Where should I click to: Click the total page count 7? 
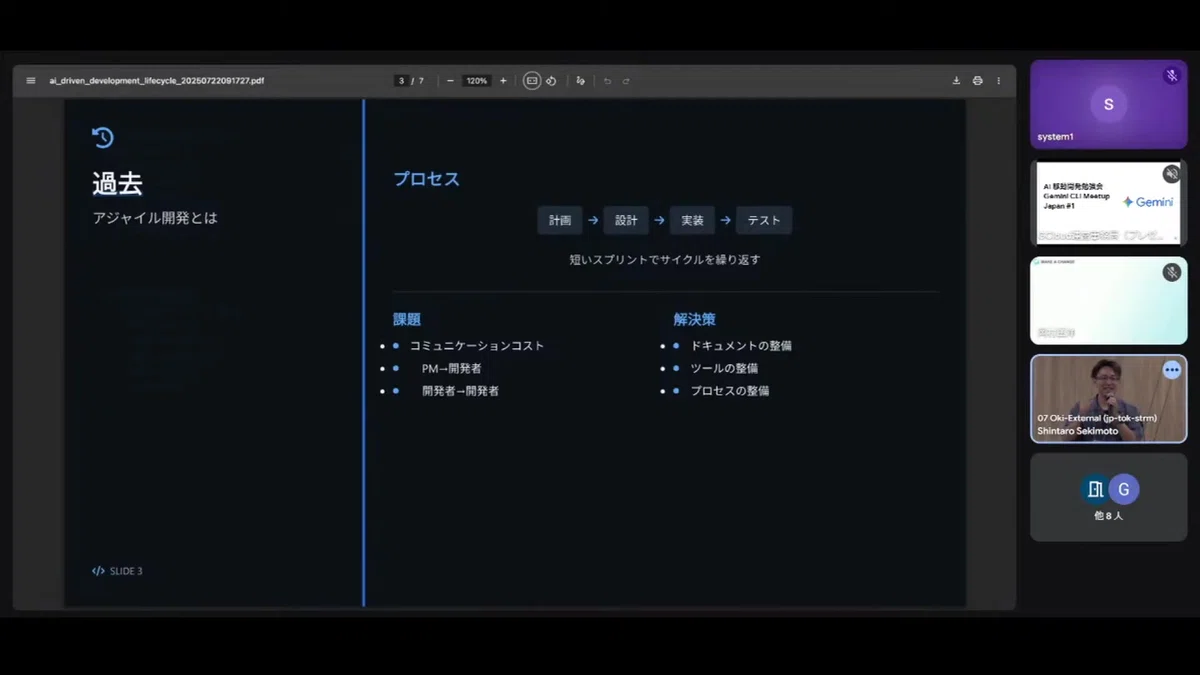tap(421, 81)
